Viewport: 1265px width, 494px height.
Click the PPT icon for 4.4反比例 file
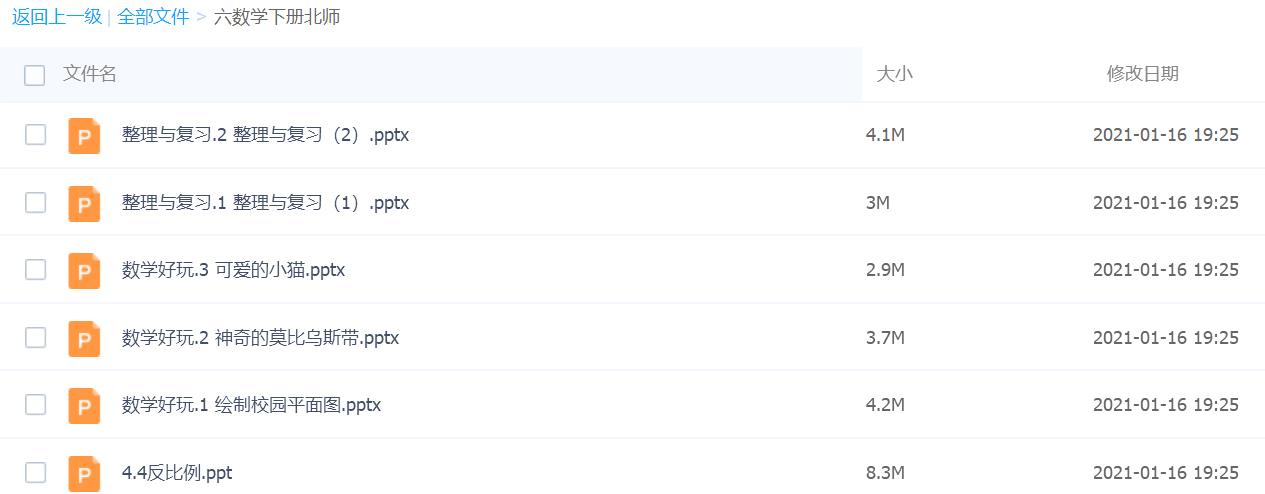tap(84, 473)
